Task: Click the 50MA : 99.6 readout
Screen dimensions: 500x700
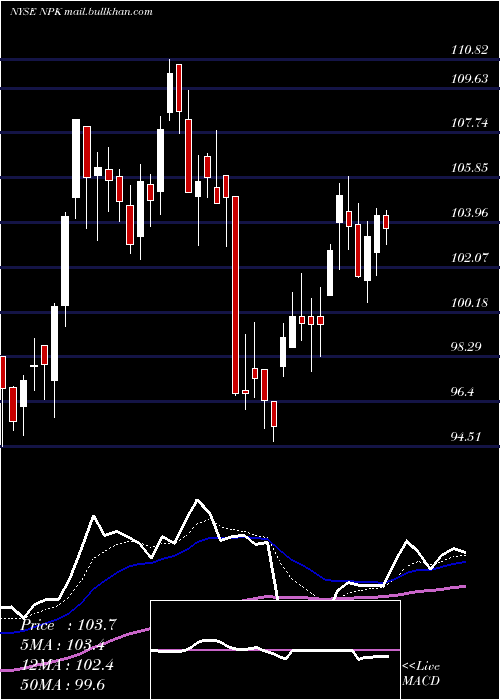Action: point(62,684)
